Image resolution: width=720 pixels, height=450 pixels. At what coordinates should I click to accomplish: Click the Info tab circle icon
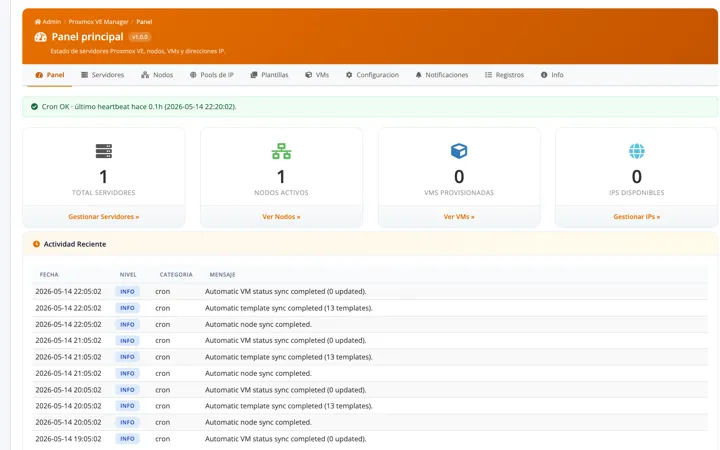coord(544,75)
